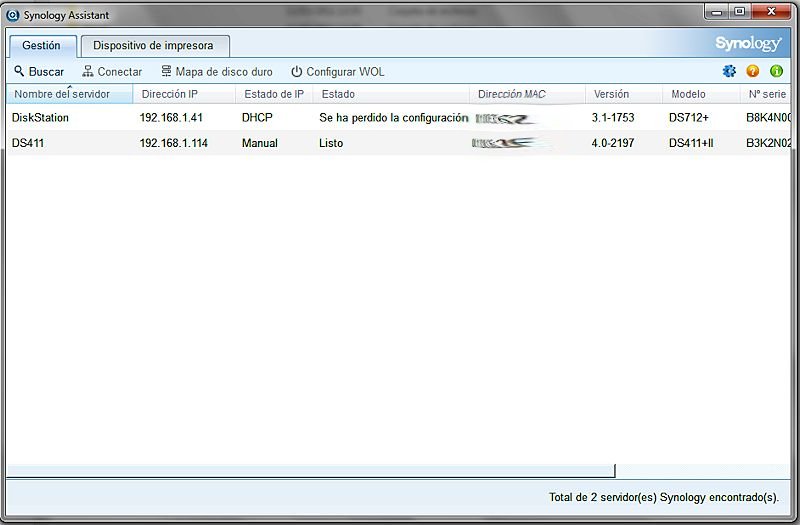Viewport: 800px width, 525px height.
Task: Sort by Nombre del servidor column
Action: tap(69, 94)
